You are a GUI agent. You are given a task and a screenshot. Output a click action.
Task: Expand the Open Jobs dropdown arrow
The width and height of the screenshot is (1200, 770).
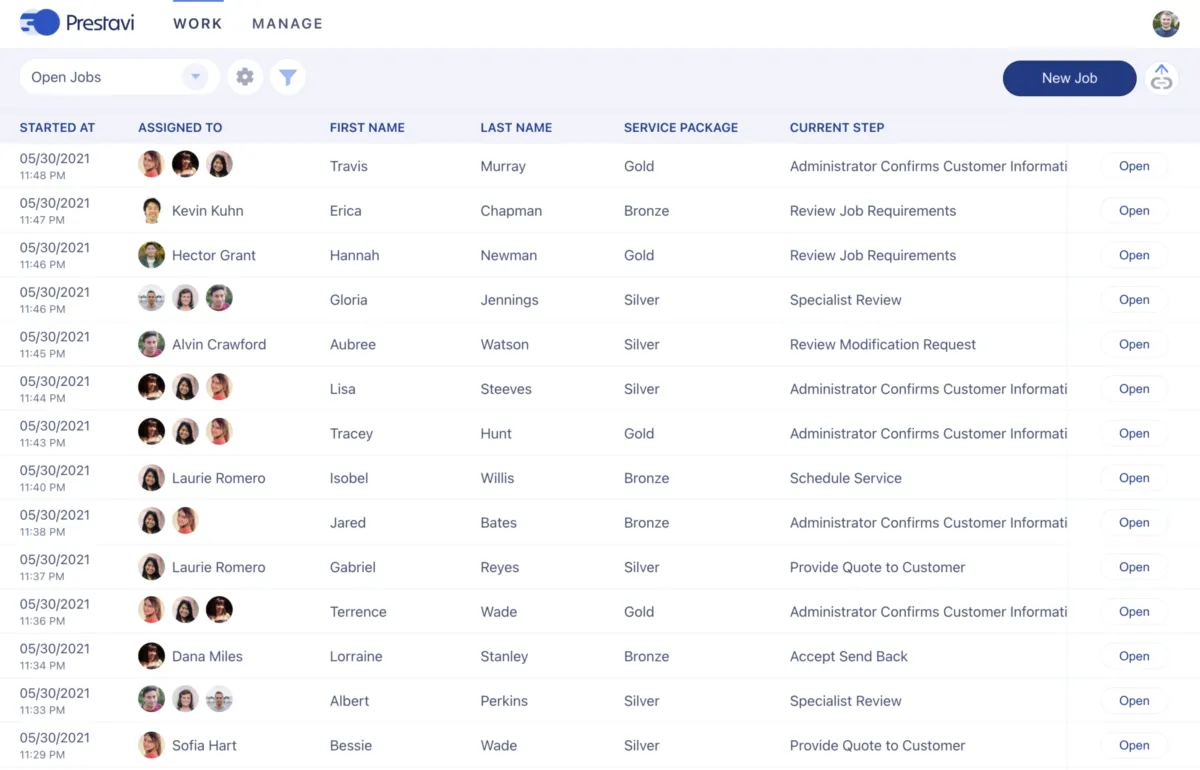pyautogui.click(x=196, y=77)
